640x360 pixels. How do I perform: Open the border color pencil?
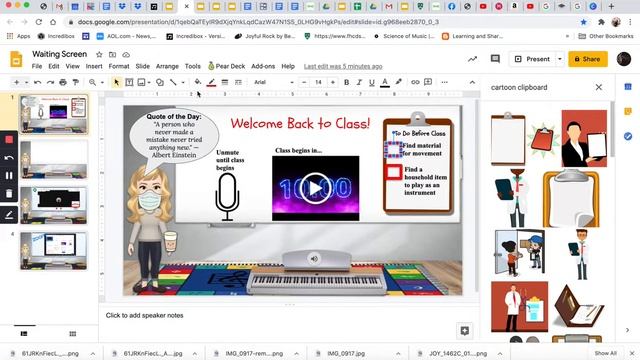(x=211, y=82)
